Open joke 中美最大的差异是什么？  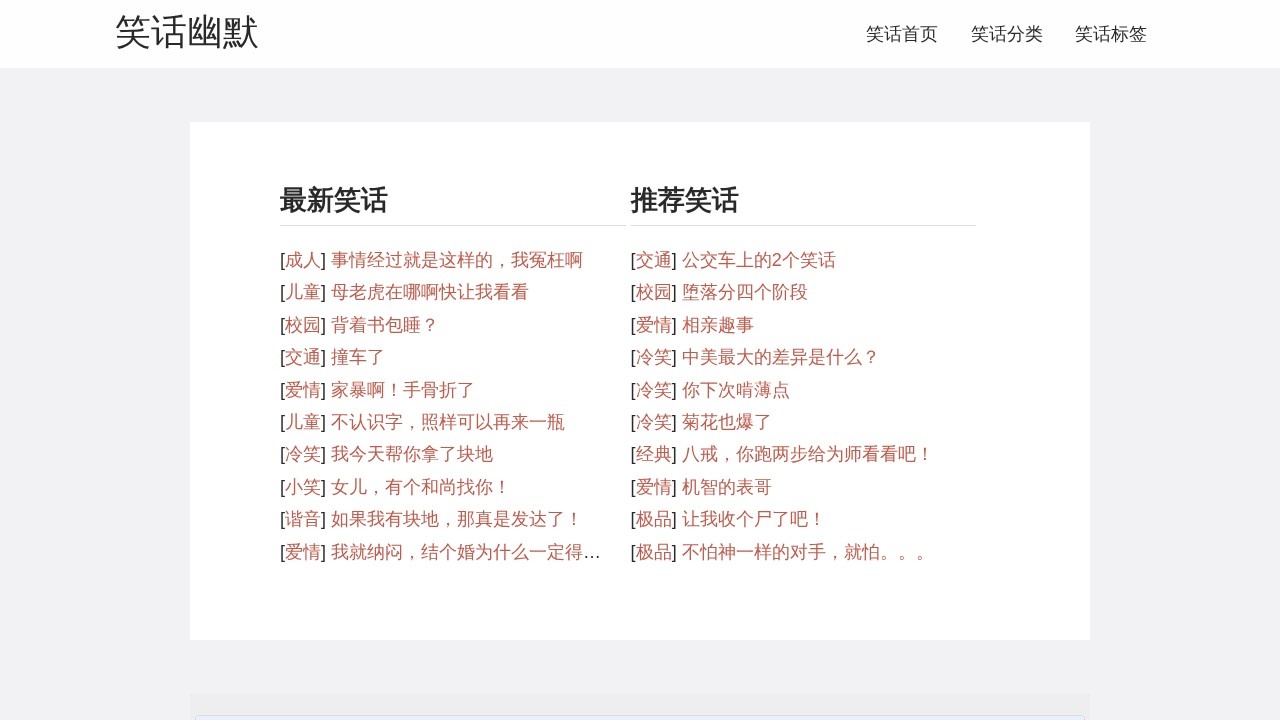coord(781,357)
